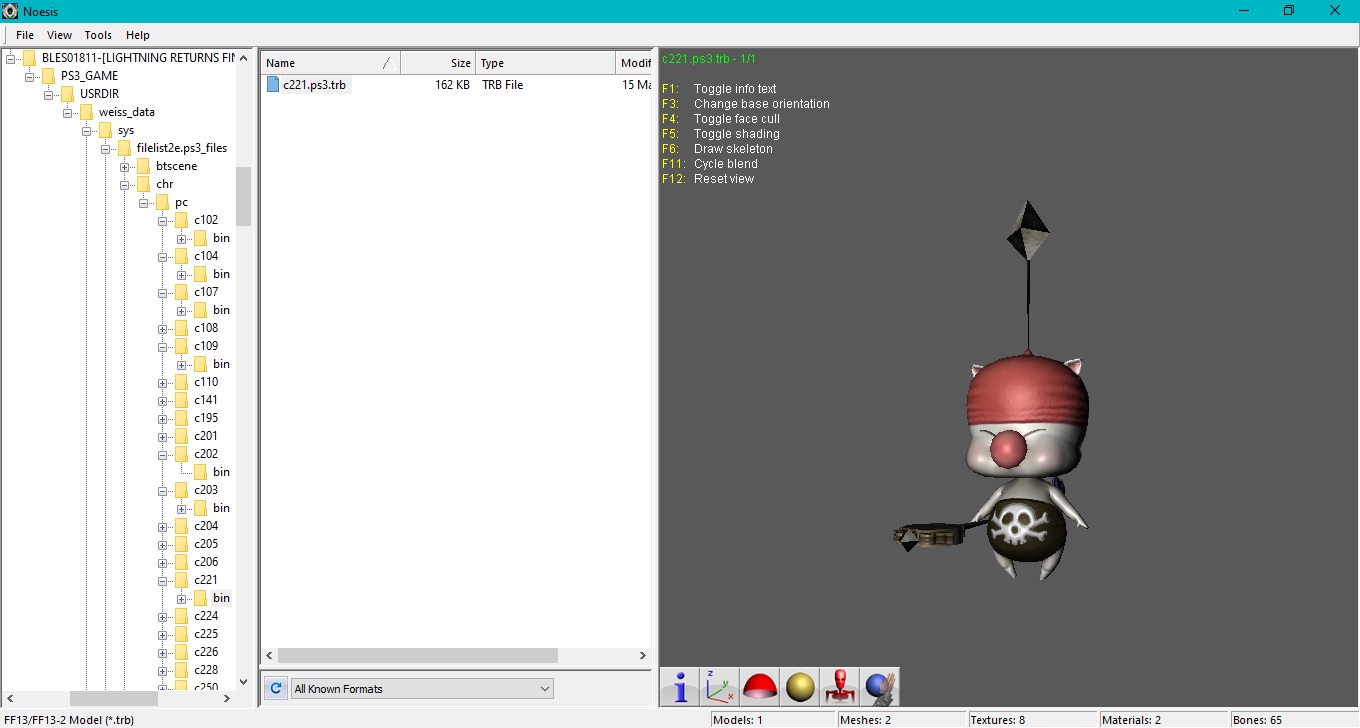Click the red robot figure toolbar icon
Viewport: 1360px width, 728px height.
840,687
